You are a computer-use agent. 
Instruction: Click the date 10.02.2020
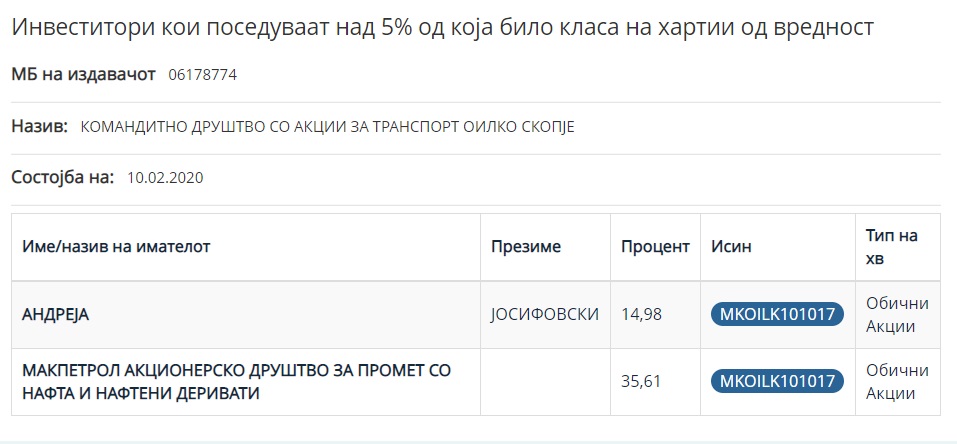pyautogui.click(x=165, y=179)
